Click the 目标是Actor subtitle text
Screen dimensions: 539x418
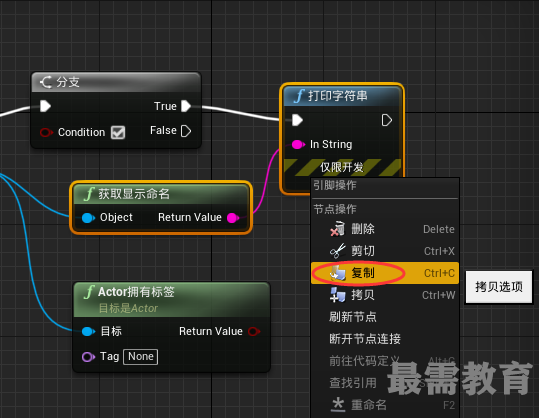pyautogui.click(x=128, y=308)
